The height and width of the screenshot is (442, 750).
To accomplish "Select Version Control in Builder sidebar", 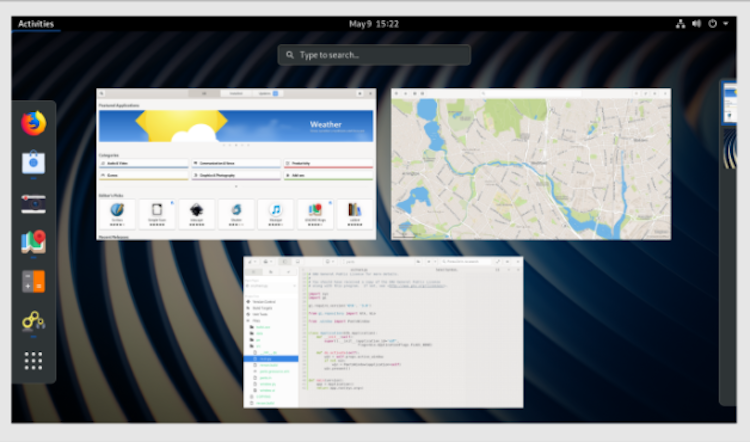I will 264,302.
